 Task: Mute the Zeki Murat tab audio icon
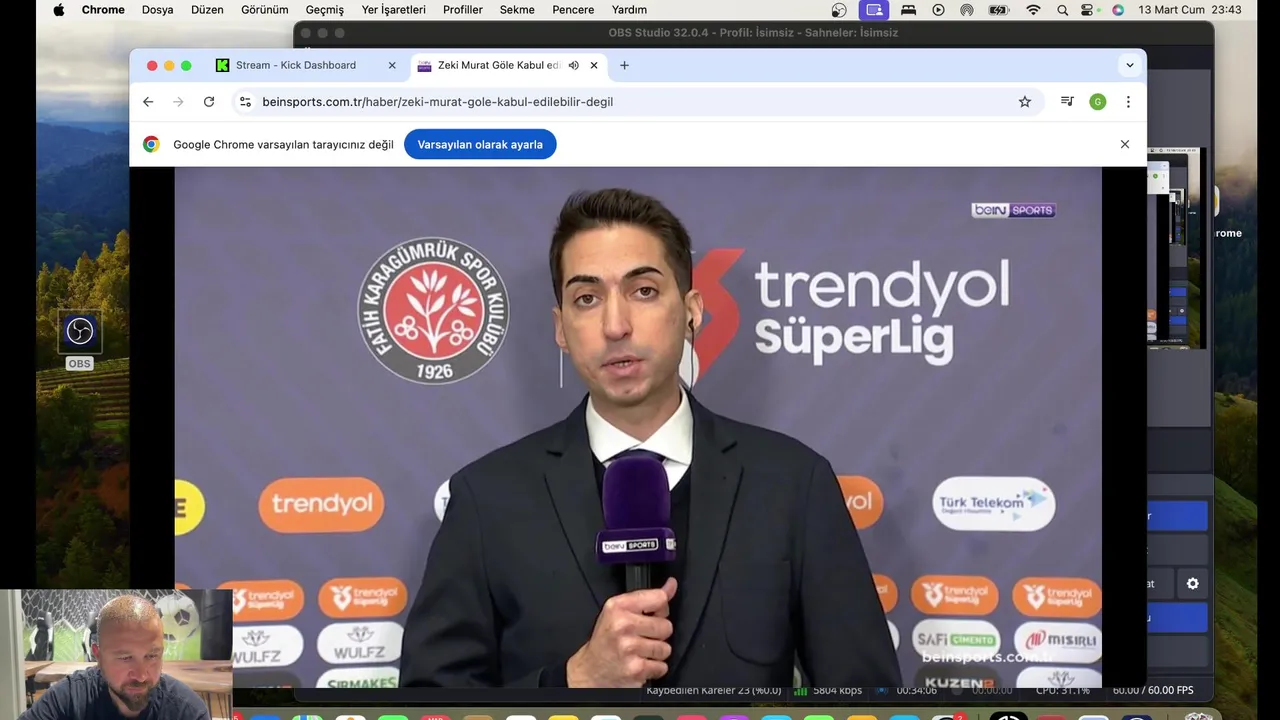pos(574,65)
